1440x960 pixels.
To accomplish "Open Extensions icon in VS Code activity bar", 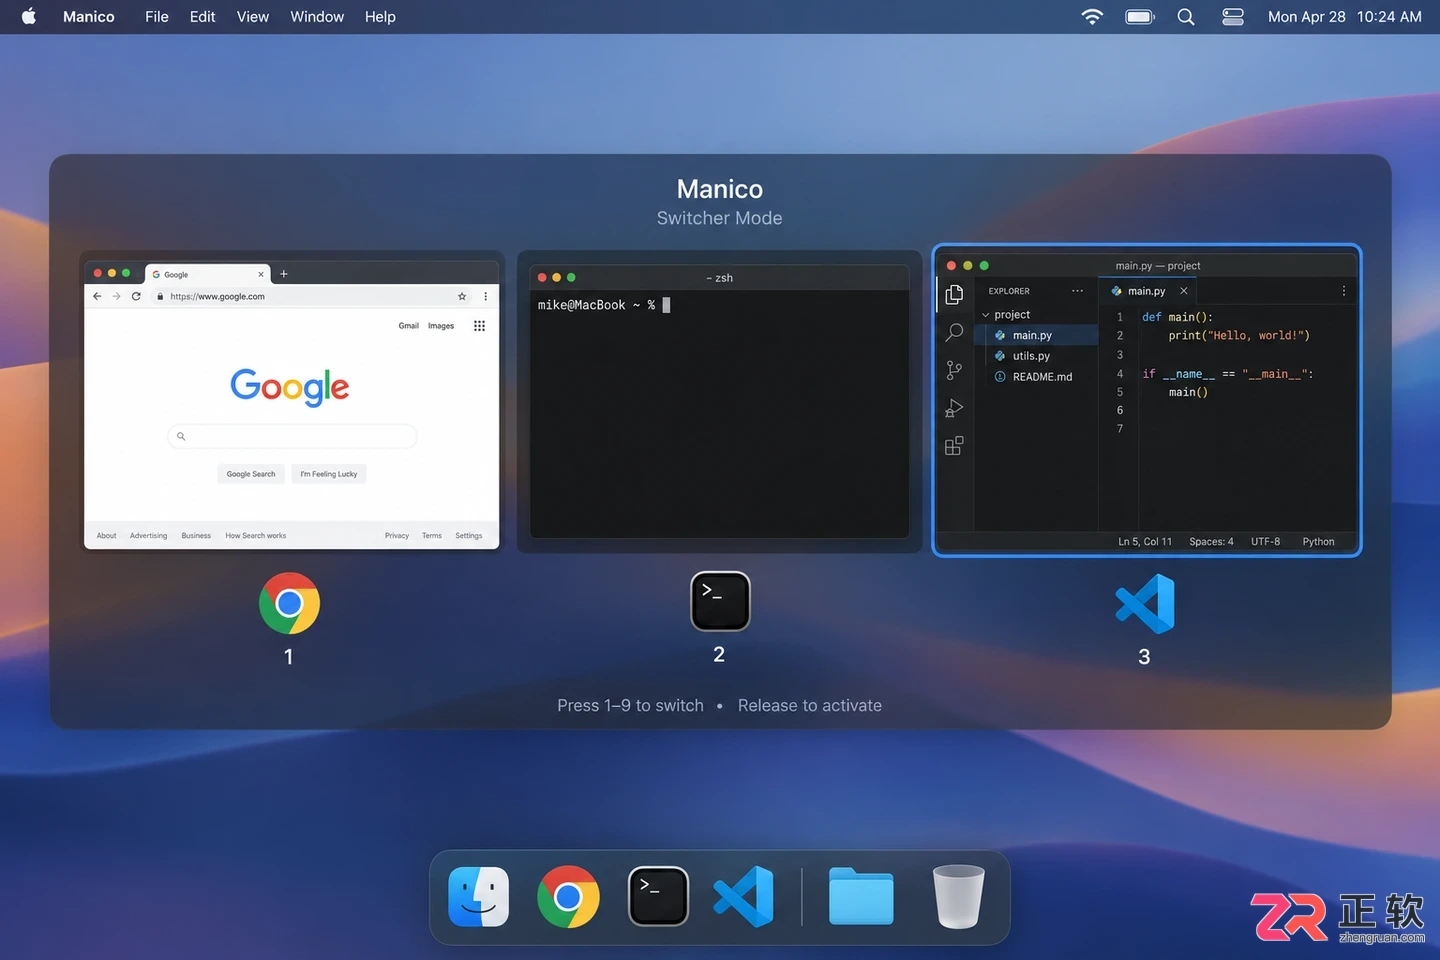I will pyautogui.click(x=954, y=446).
